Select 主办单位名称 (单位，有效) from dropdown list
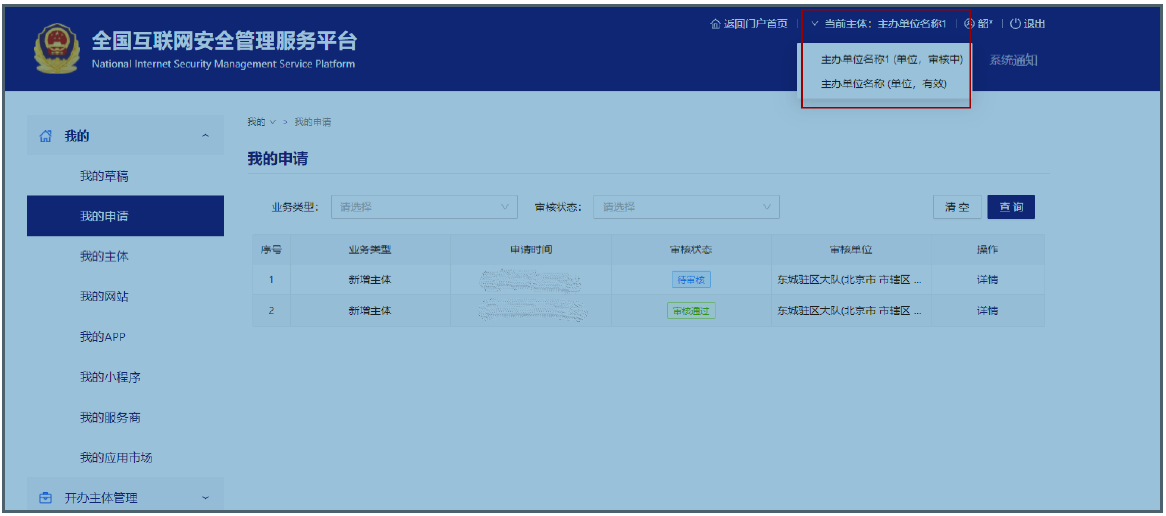 (x=883, y=84)
